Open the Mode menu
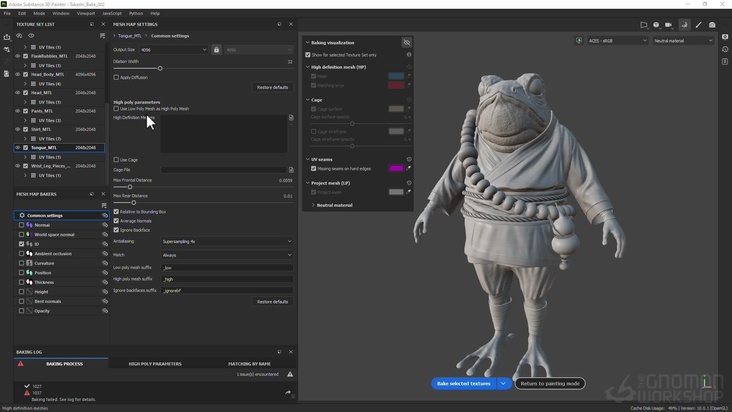 click(39, 14)
